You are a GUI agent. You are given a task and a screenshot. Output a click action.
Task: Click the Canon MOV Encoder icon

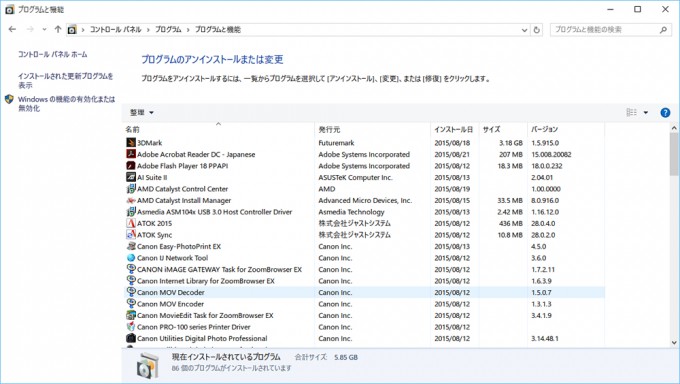pos(131,303)
